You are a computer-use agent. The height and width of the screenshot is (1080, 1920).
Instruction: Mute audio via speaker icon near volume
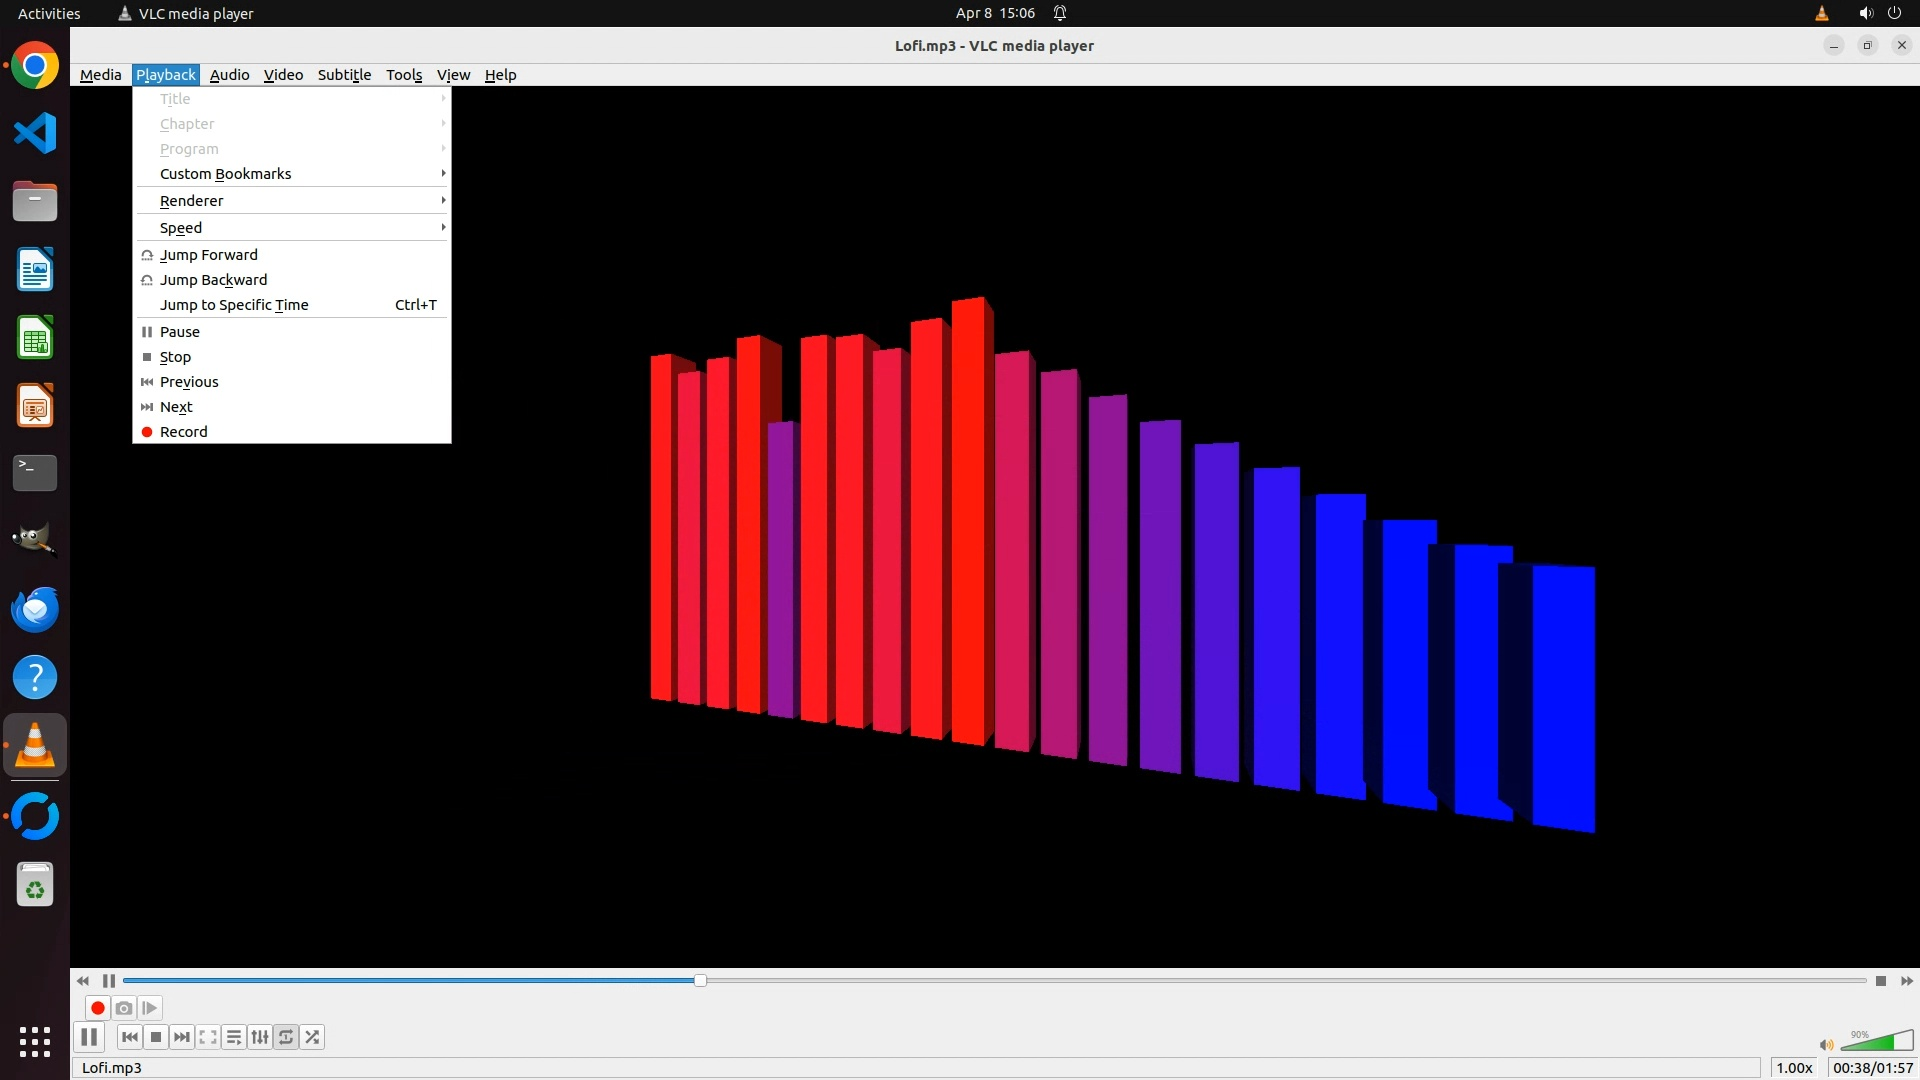point(1826,1045)
